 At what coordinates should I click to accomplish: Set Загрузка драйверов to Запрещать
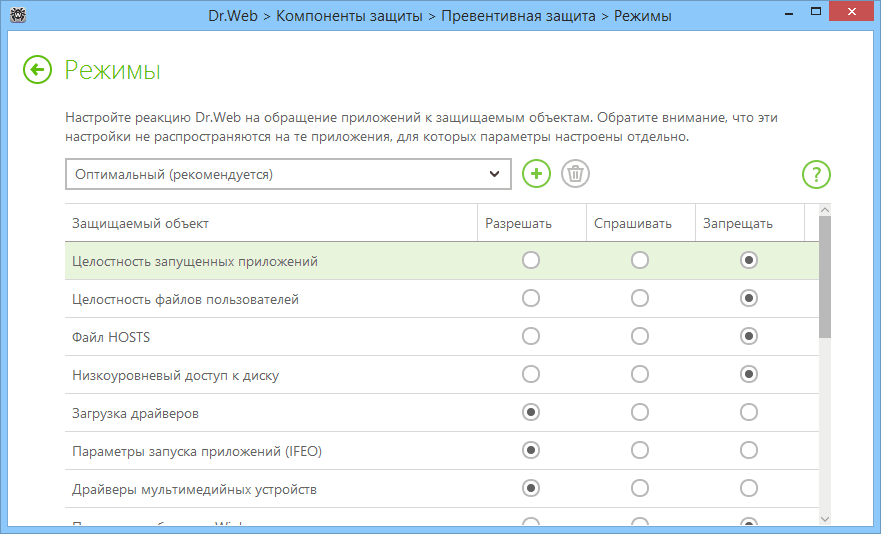[749, 412]
